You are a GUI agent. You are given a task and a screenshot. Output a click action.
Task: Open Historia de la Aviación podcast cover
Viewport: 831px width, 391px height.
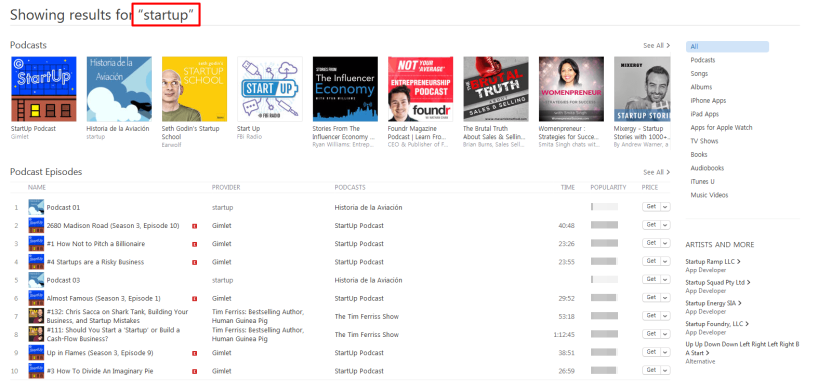coord(119,89)
